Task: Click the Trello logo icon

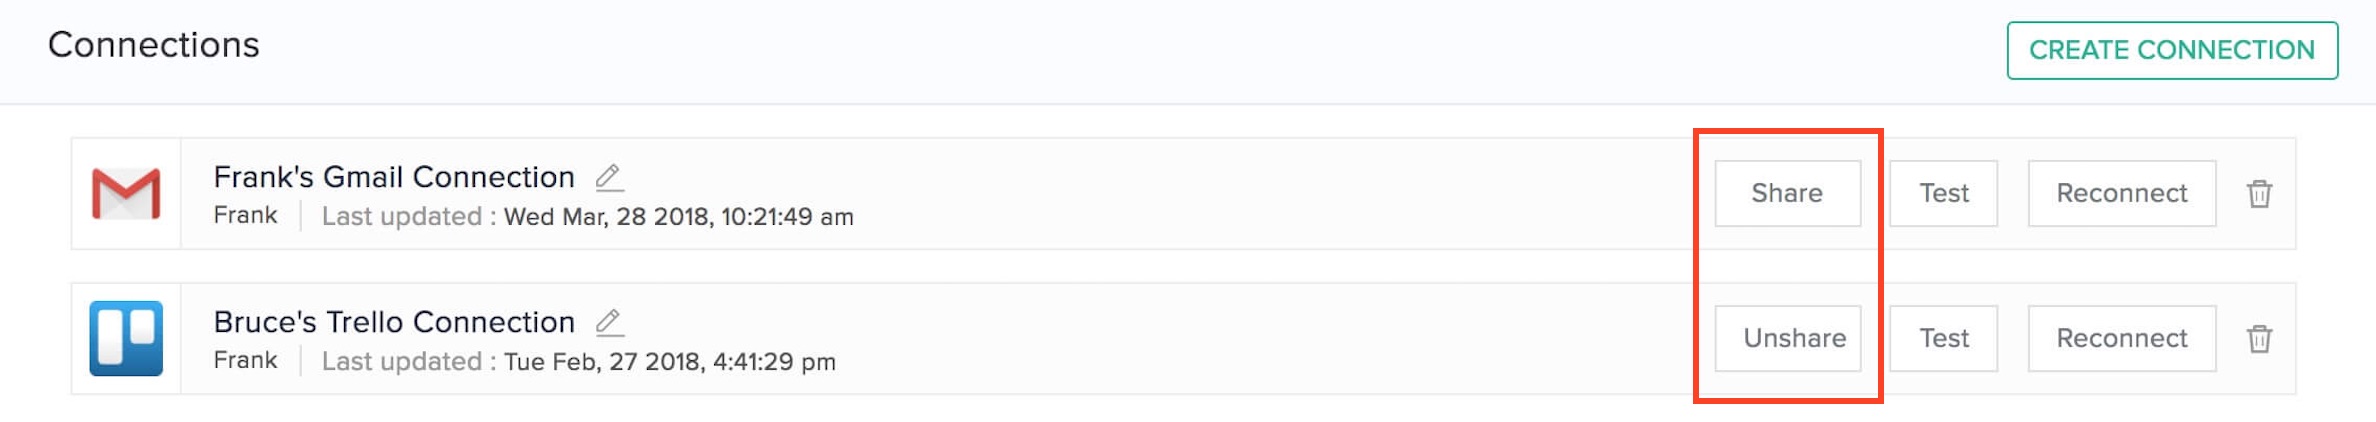Action: 126,338
